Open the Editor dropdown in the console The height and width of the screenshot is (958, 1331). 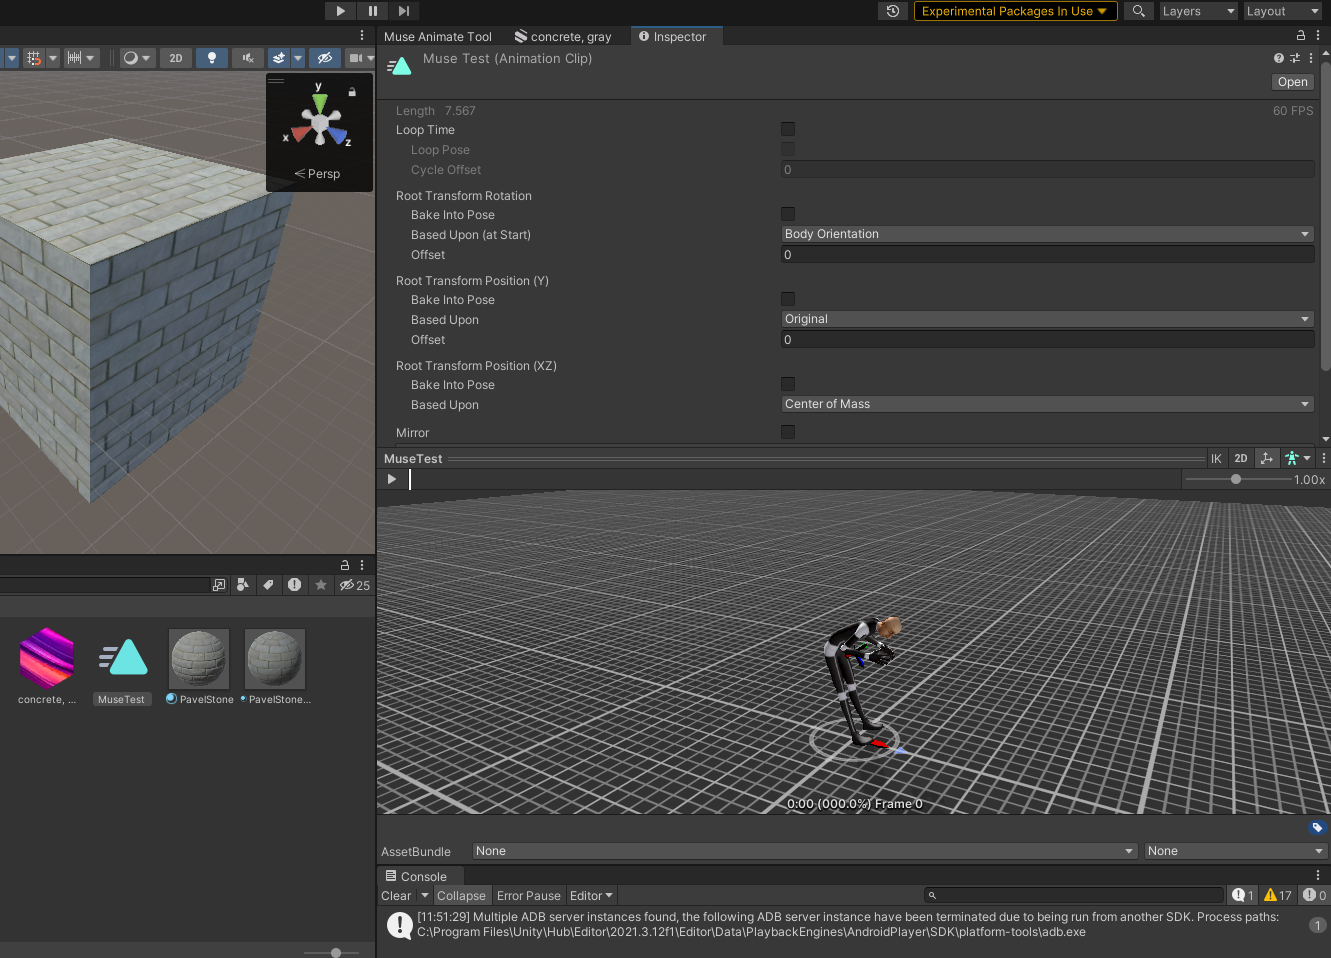click(591, 896)
